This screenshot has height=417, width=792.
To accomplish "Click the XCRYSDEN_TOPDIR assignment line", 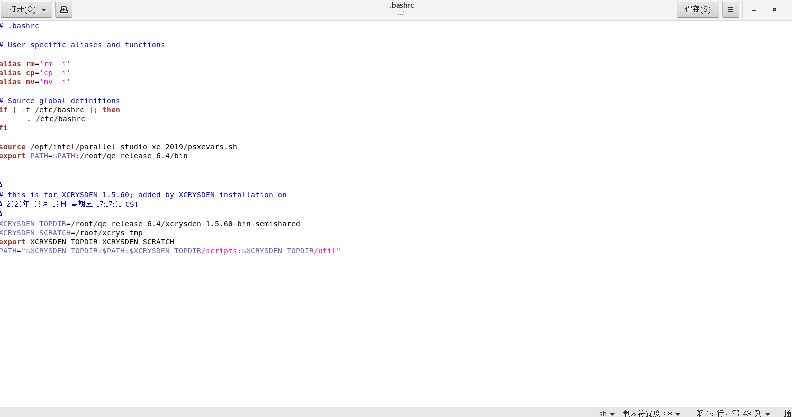I will tap(150, 224).
